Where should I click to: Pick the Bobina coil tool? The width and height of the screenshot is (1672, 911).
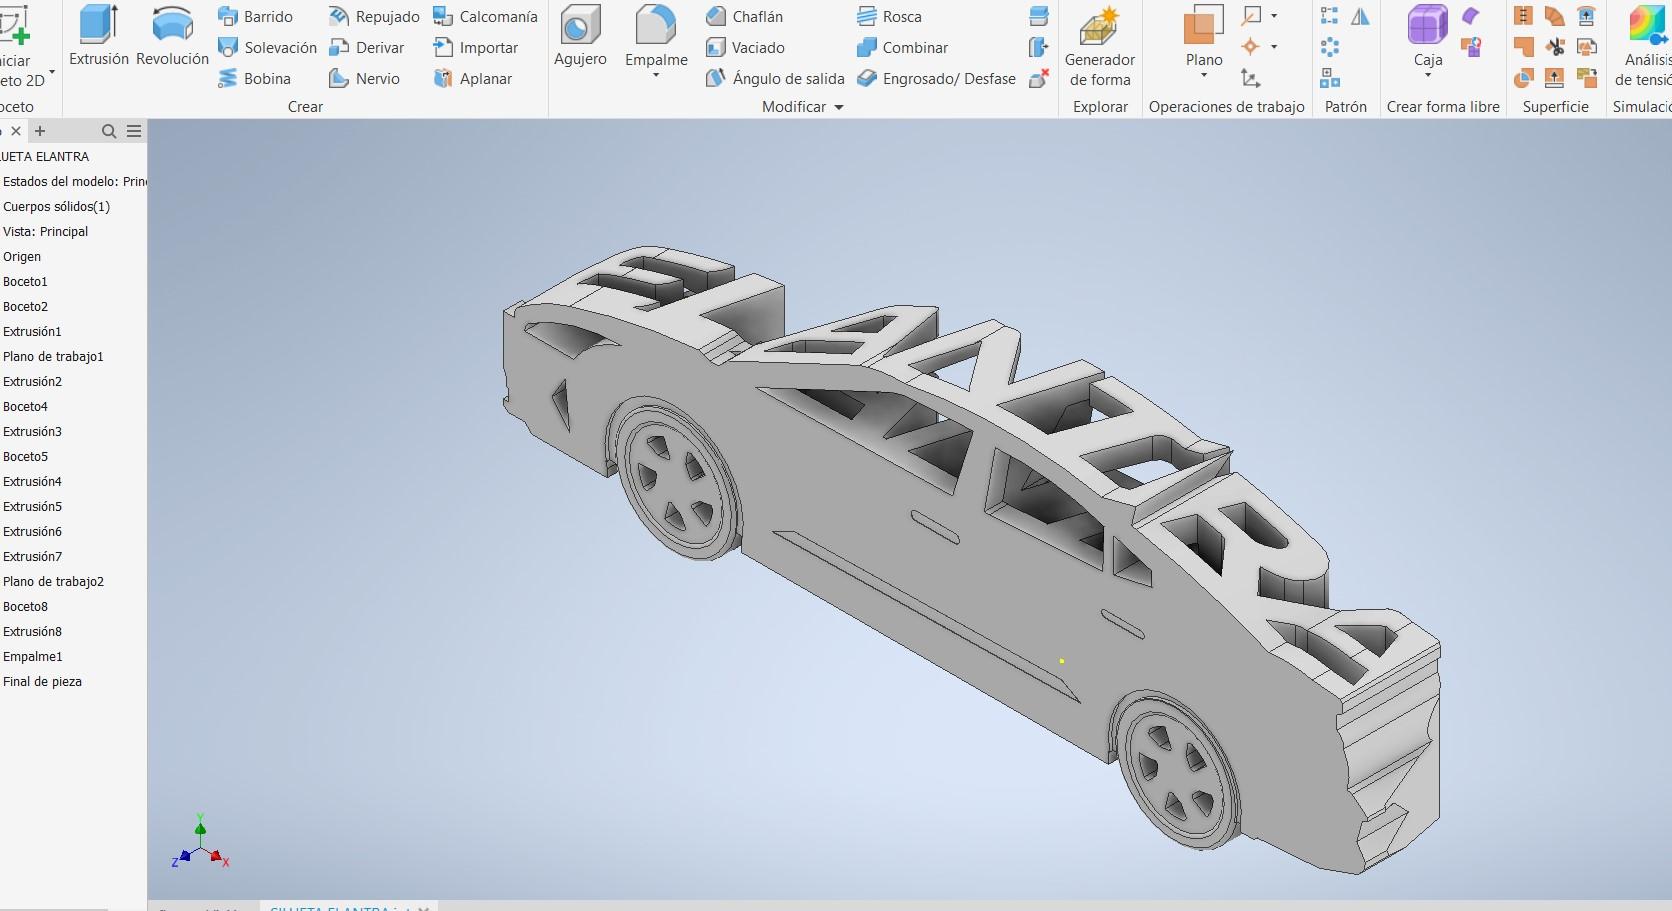254,79
